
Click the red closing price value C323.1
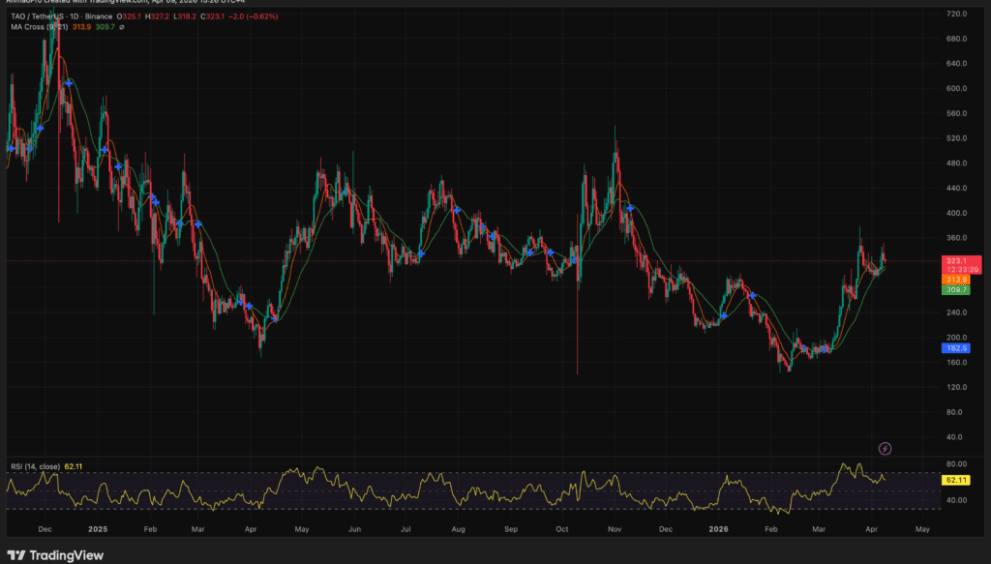(x=211, y=17)
